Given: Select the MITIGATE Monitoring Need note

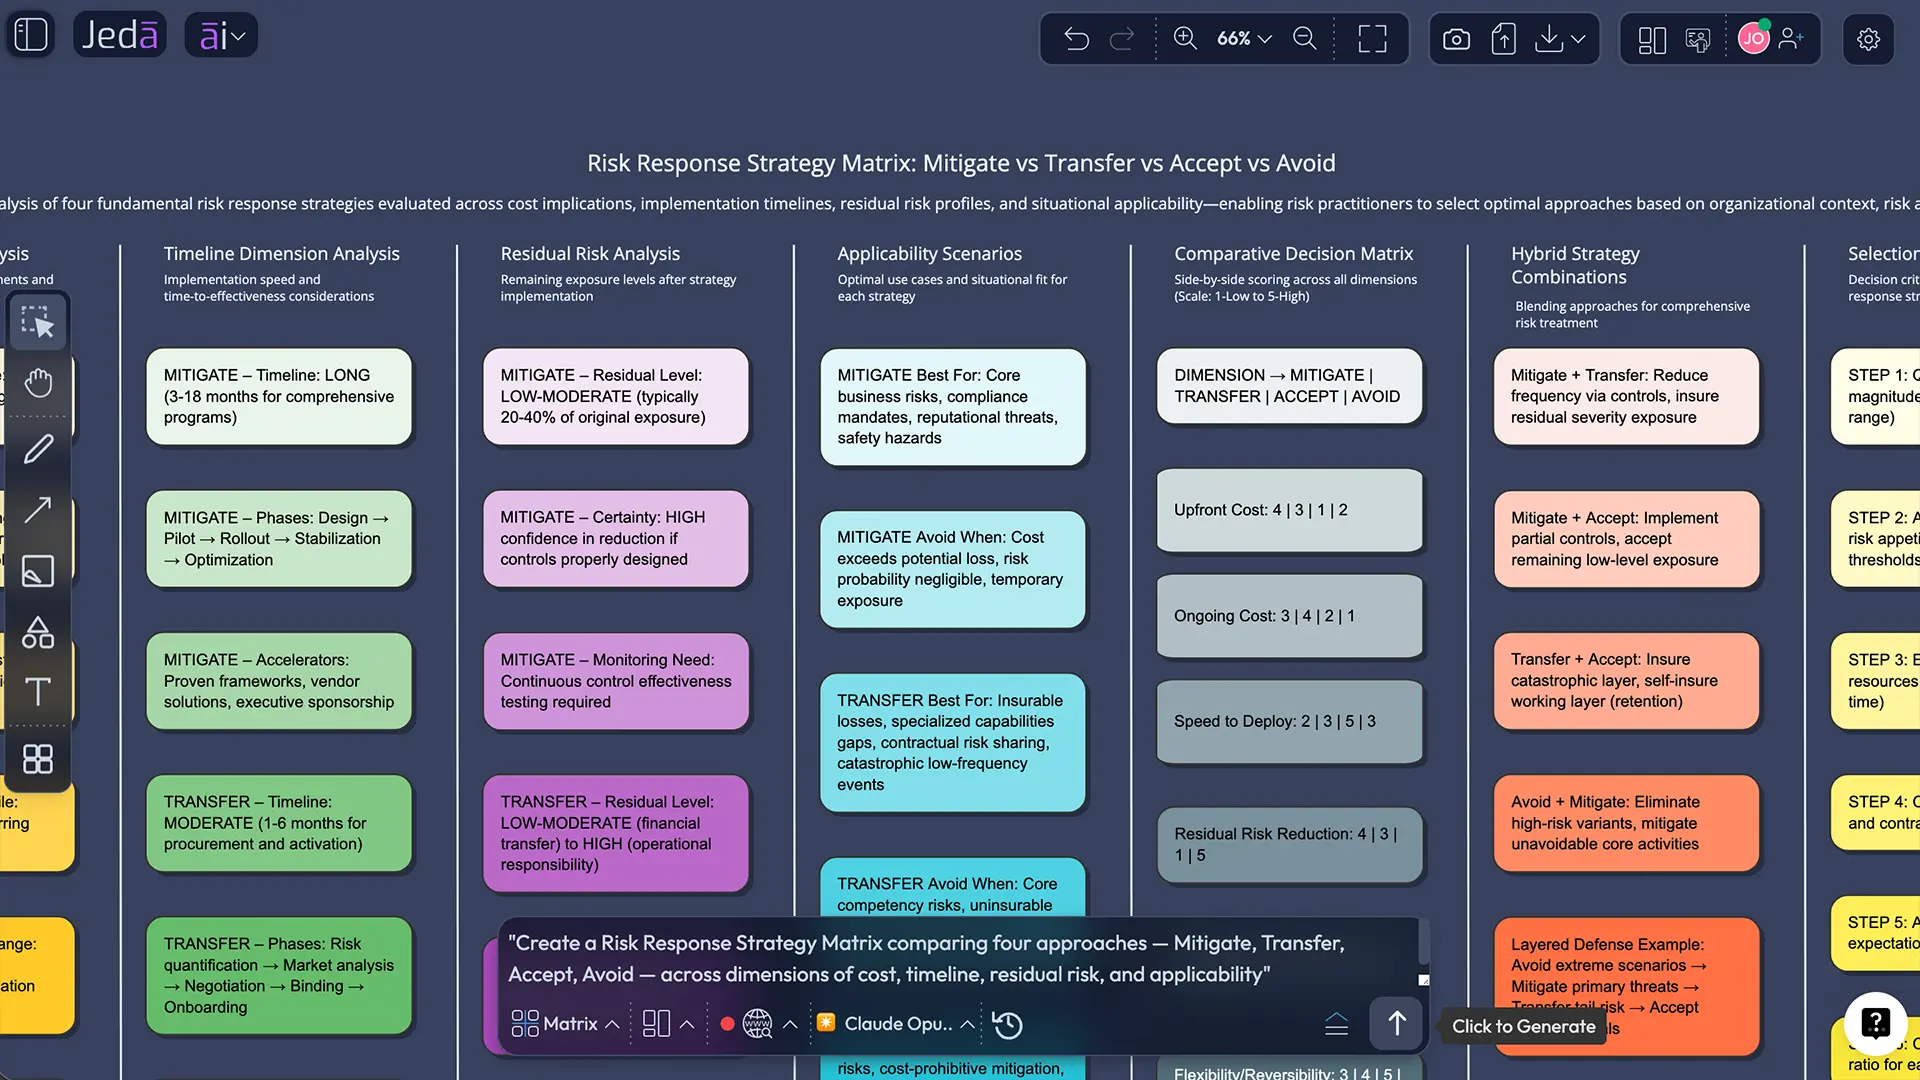Looking at the screenshot, I should pyautogui.click(x=616, y=681).
